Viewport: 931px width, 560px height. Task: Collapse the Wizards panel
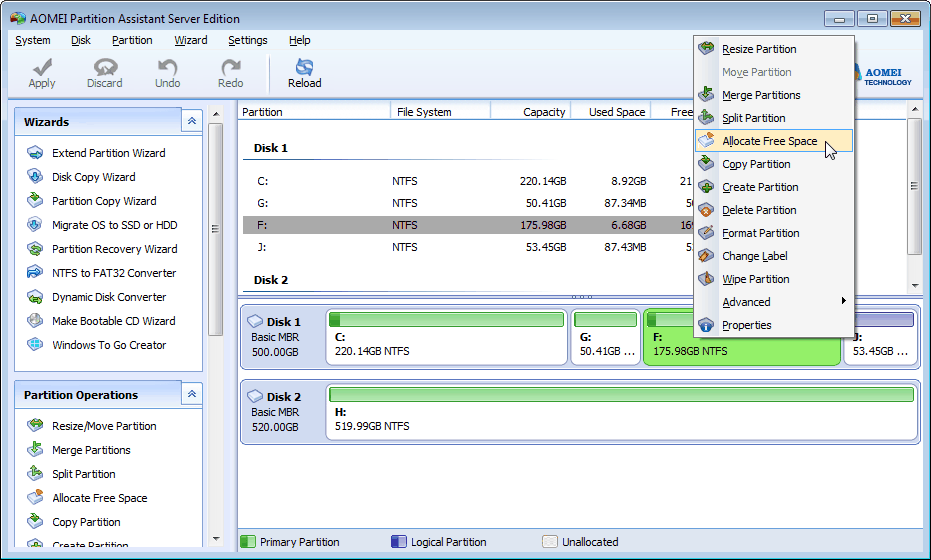click(x=192, y=121)
